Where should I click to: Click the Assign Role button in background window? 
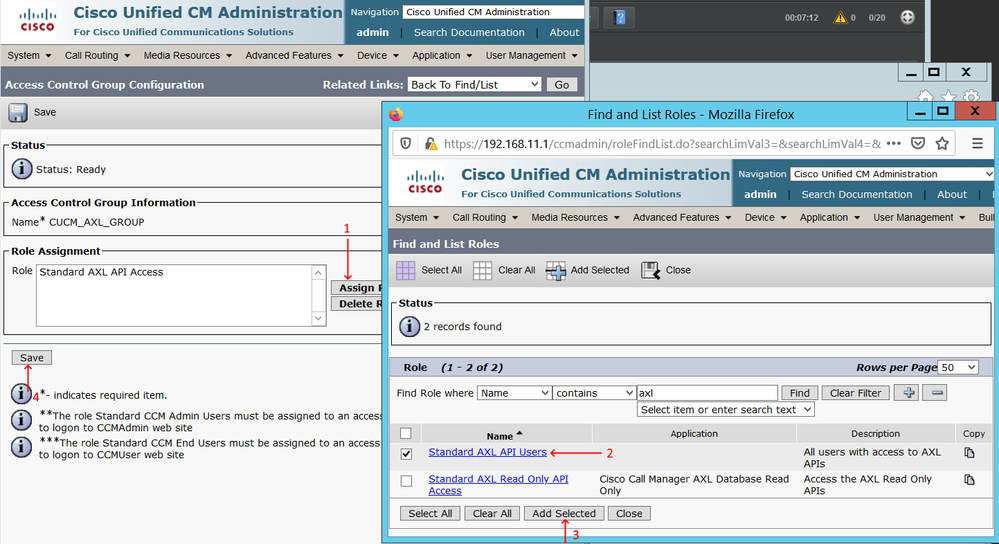click(356, 288)
